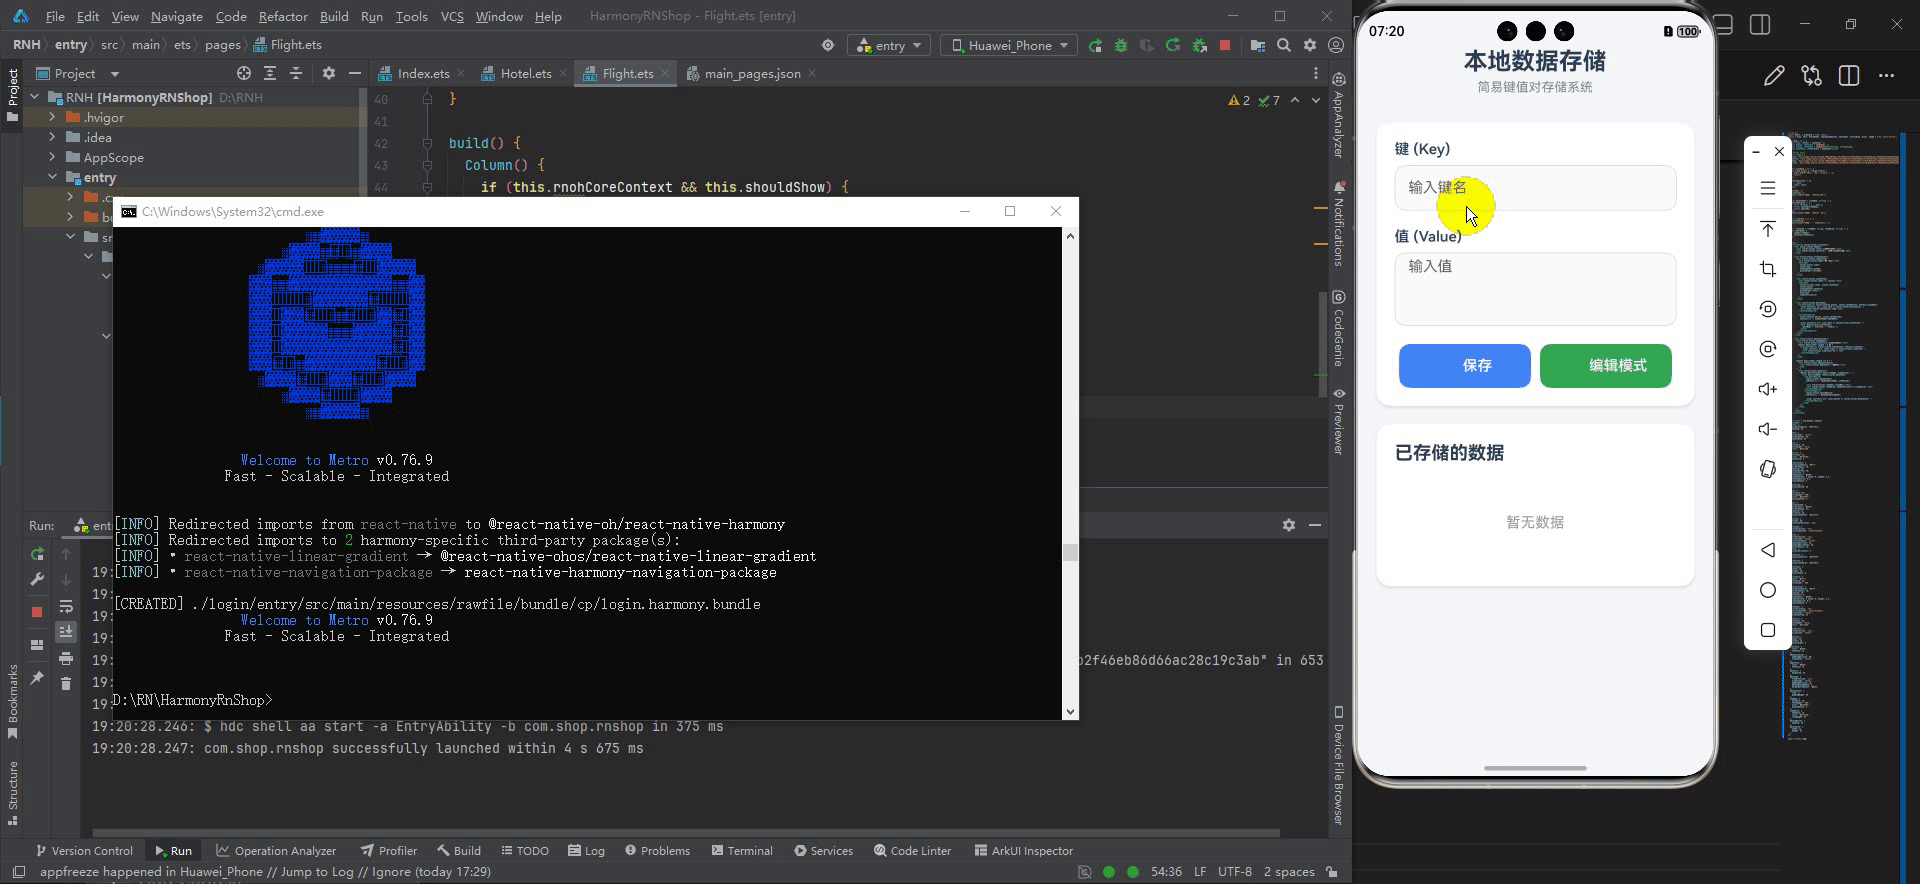
Task: Toggle the Bookmarks side panel
Action: (12, 701)
